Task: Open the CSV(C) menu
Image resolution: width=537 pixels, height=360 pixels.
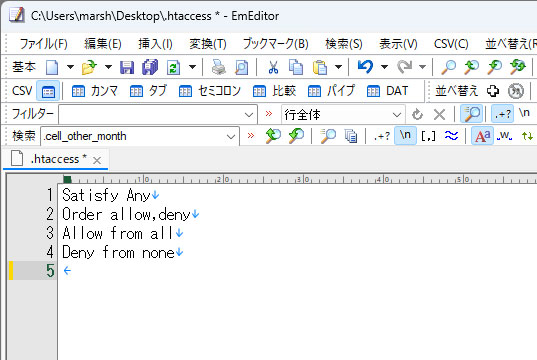Action: coord(451,44)
